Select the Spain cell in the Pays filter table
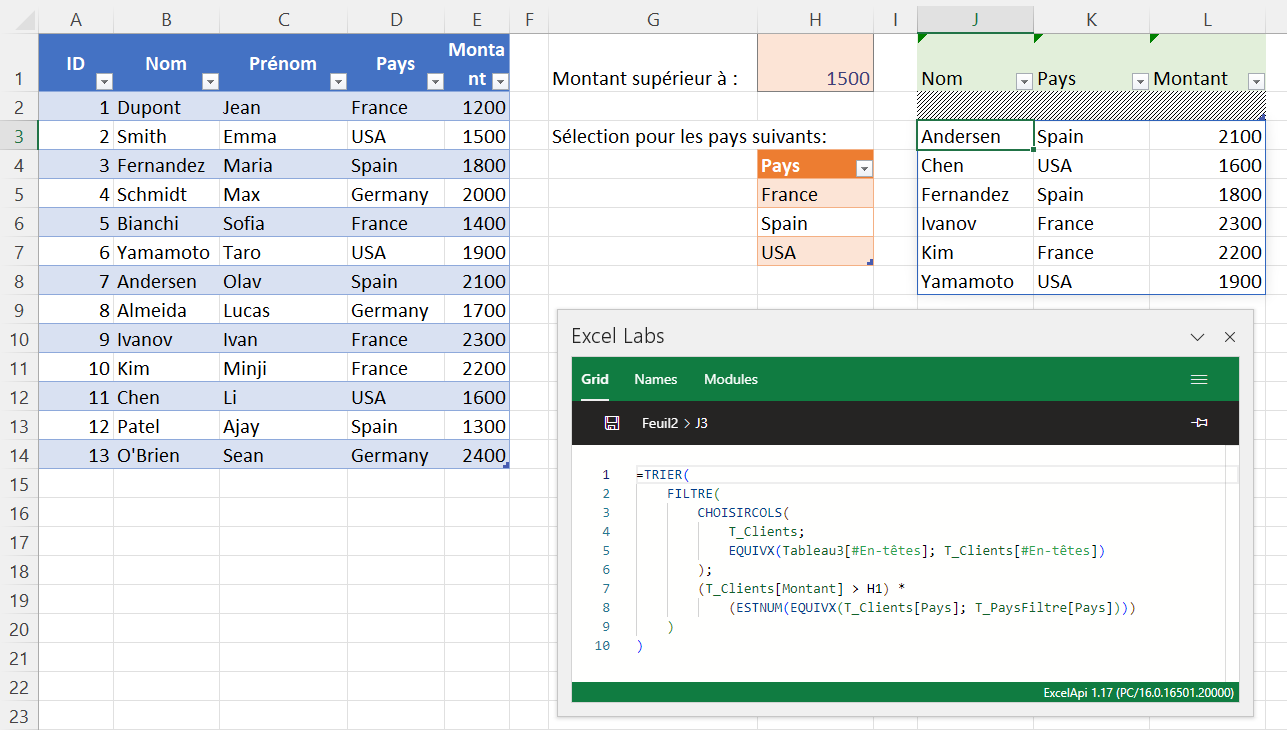This screenshot has width=1287, height=730. (x=815, y=223)
